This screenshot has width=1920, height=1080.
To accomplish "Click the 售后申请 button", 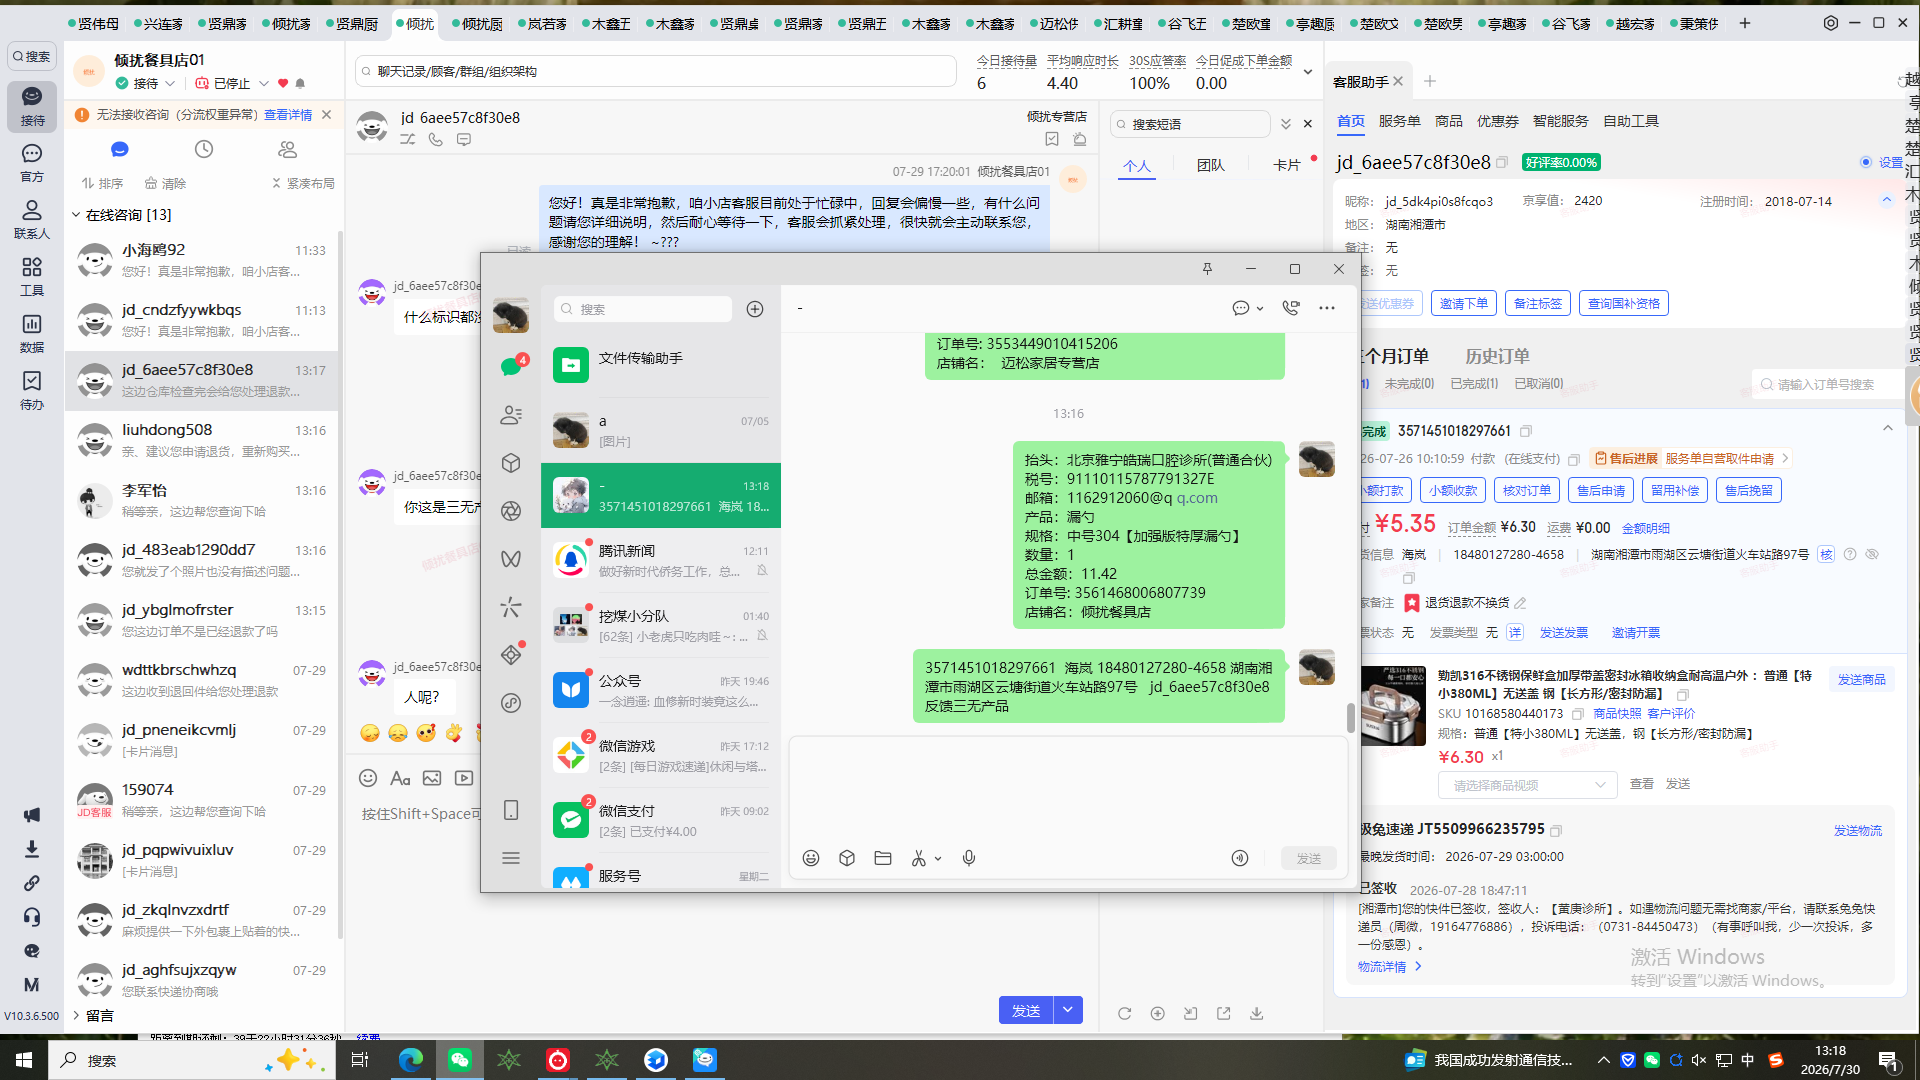I will [1600, 490].
